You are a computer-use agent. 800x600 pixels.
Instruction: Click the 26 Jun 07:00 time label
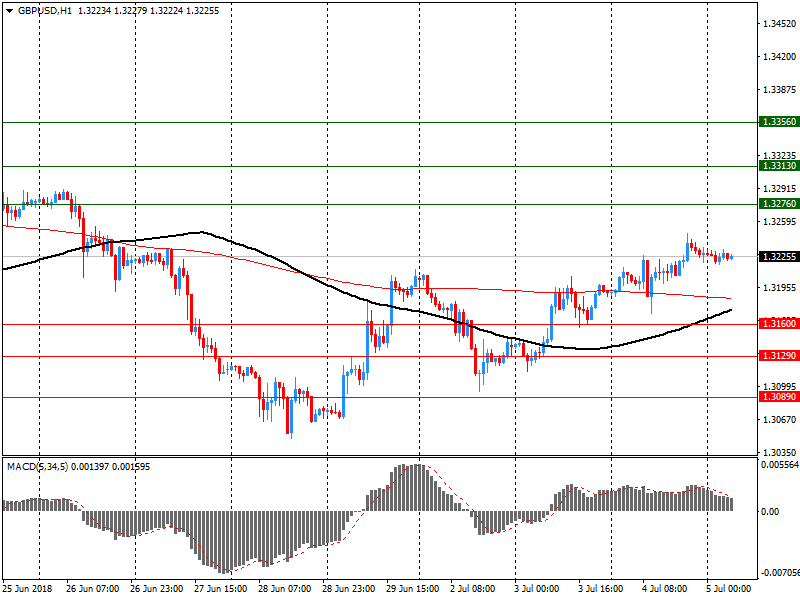click(x=92, y=589)
